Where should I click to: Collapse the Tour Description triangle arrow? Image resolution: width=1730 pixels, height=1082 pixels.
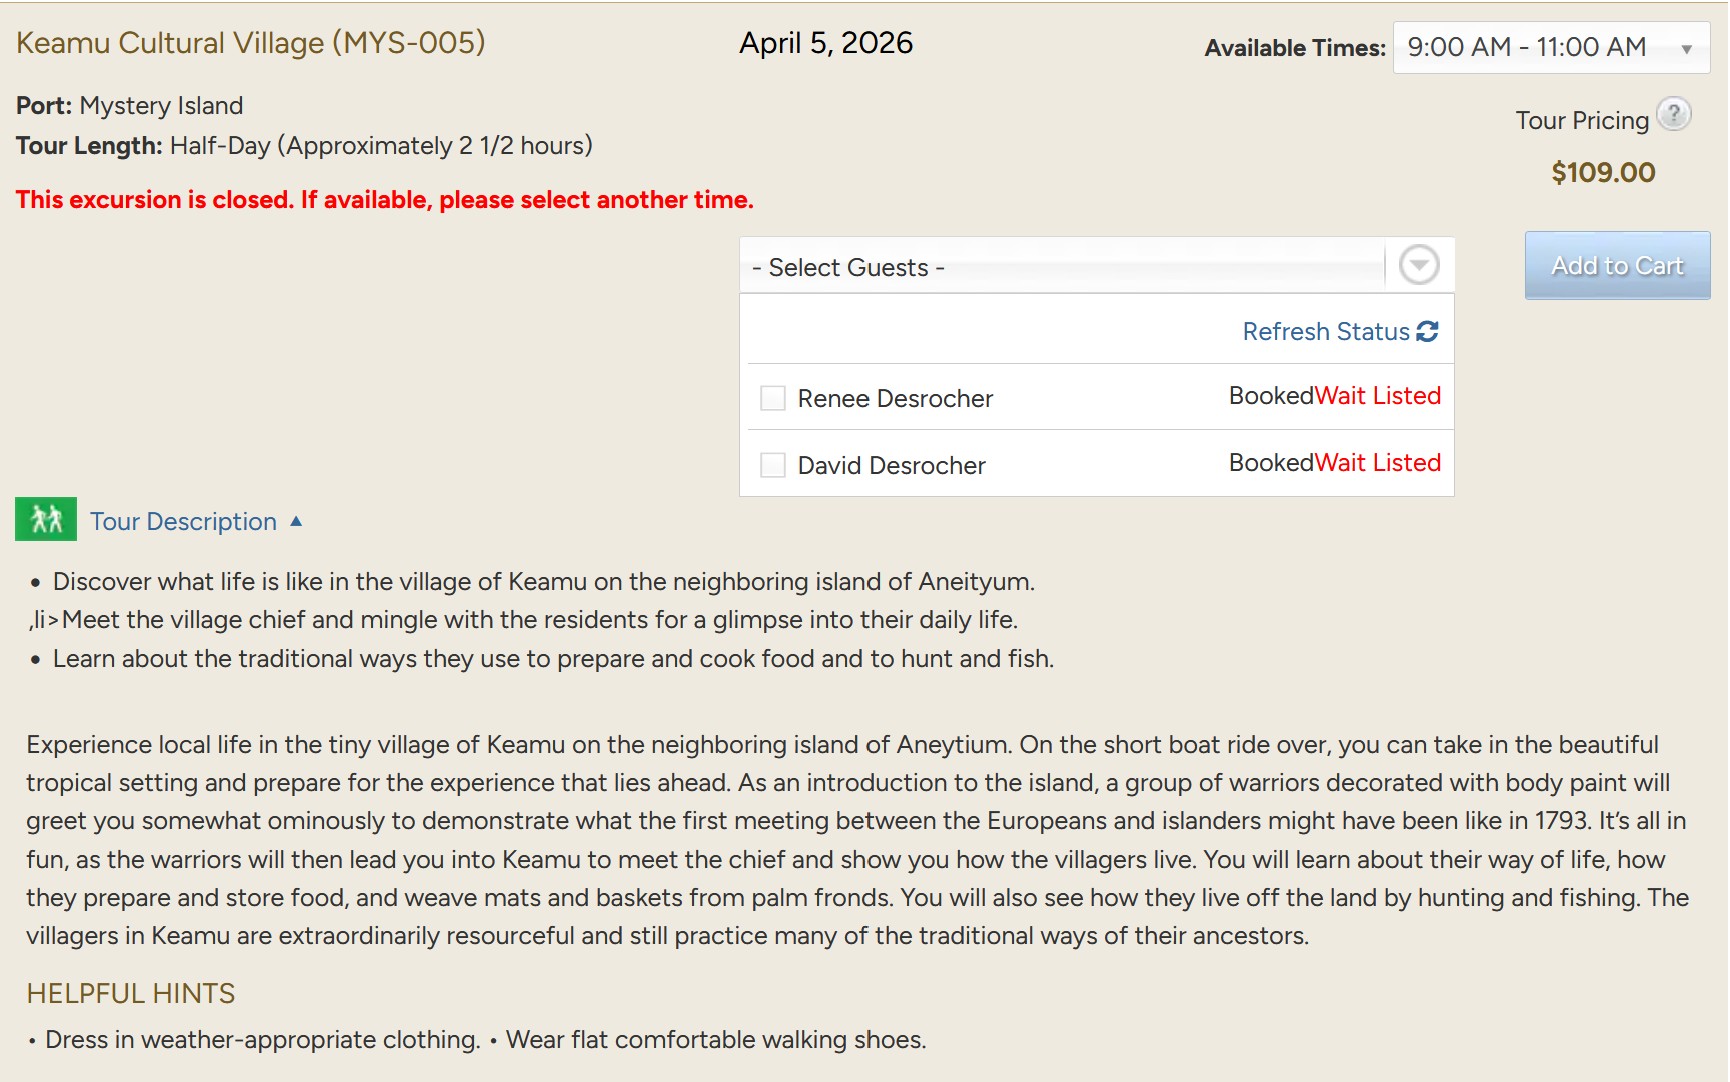(x=296, y=521)
